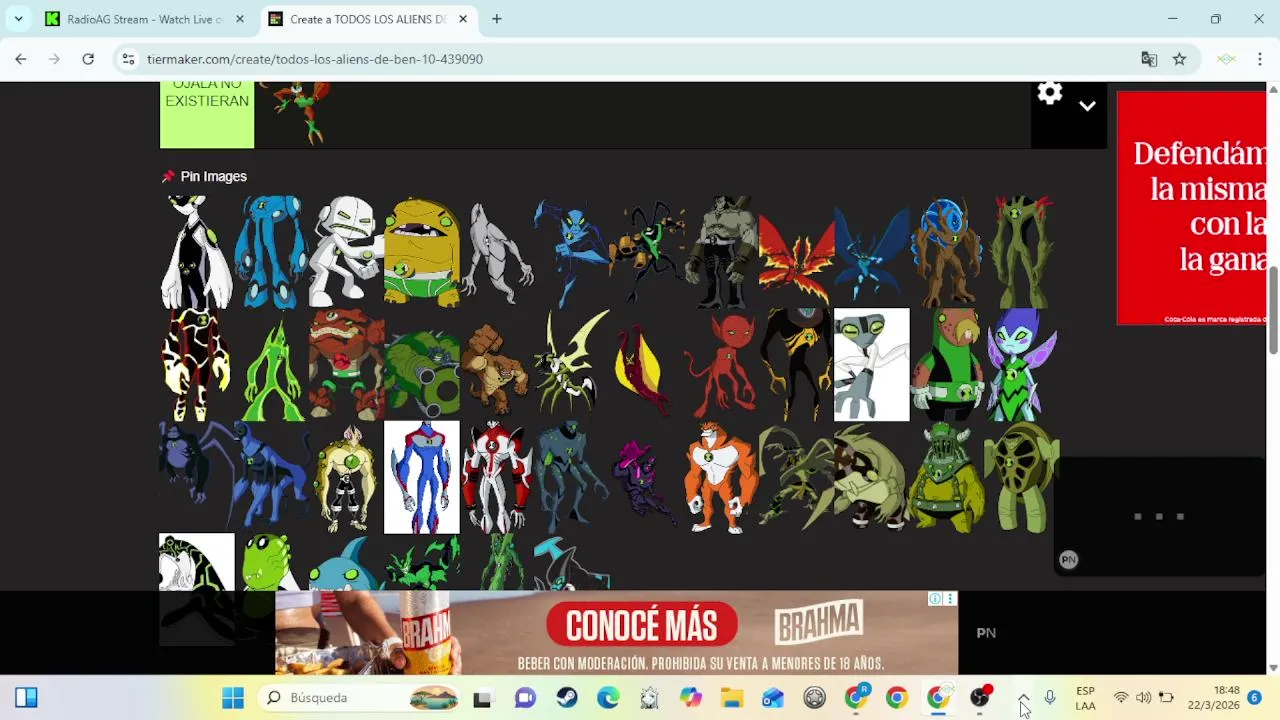
Task: Open a new browser tab
Action: click(496, 19)
